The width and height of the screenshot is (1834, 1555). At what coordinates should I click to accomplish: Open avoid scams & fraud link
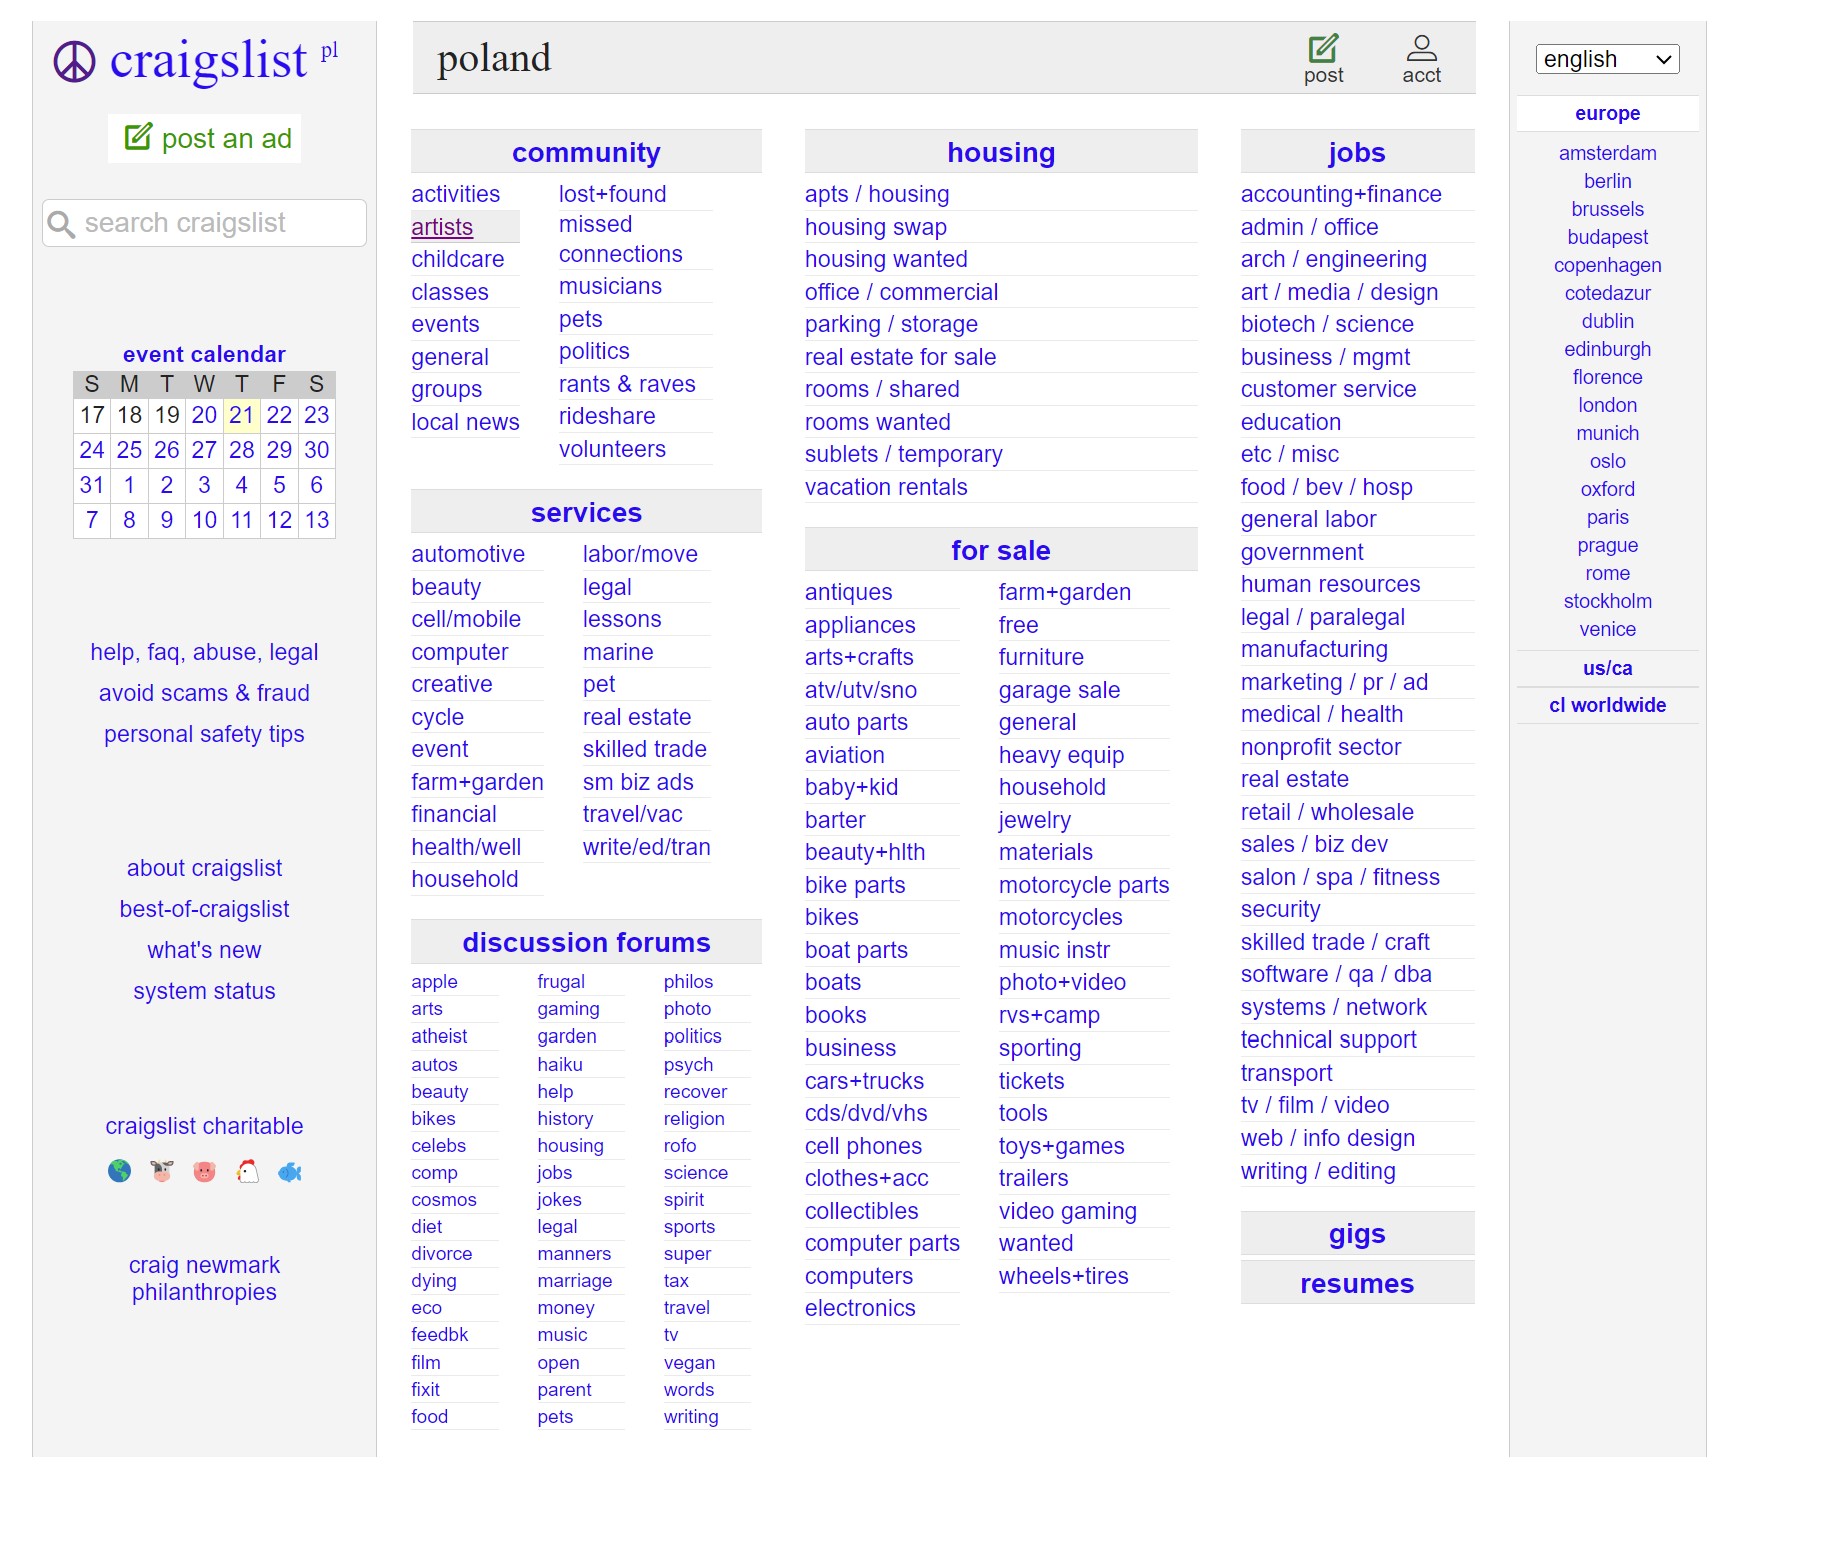tap(204, 693)
